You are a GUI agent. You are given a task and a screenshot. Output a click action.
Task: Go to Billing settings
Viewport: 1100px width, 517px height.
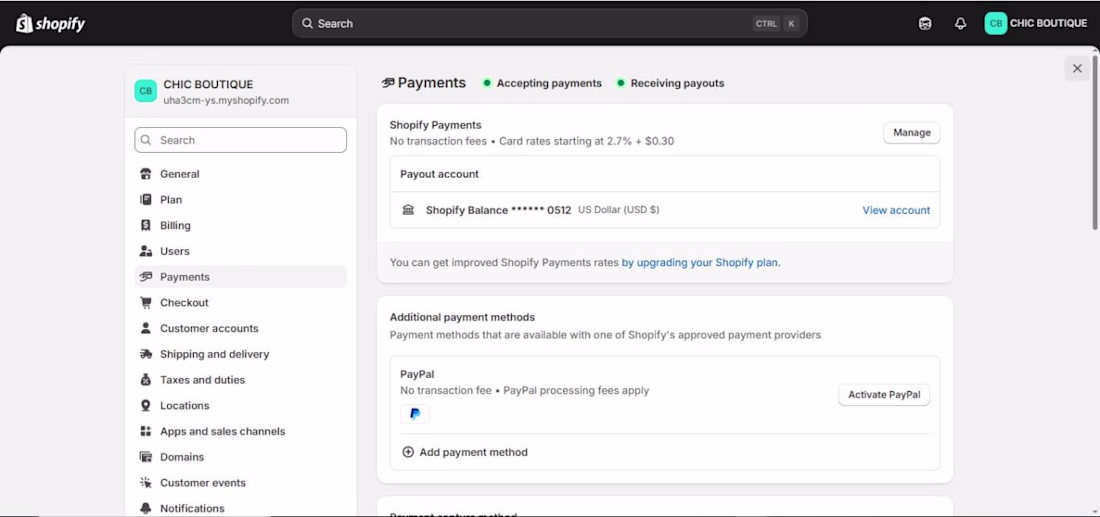pos(175,226)
